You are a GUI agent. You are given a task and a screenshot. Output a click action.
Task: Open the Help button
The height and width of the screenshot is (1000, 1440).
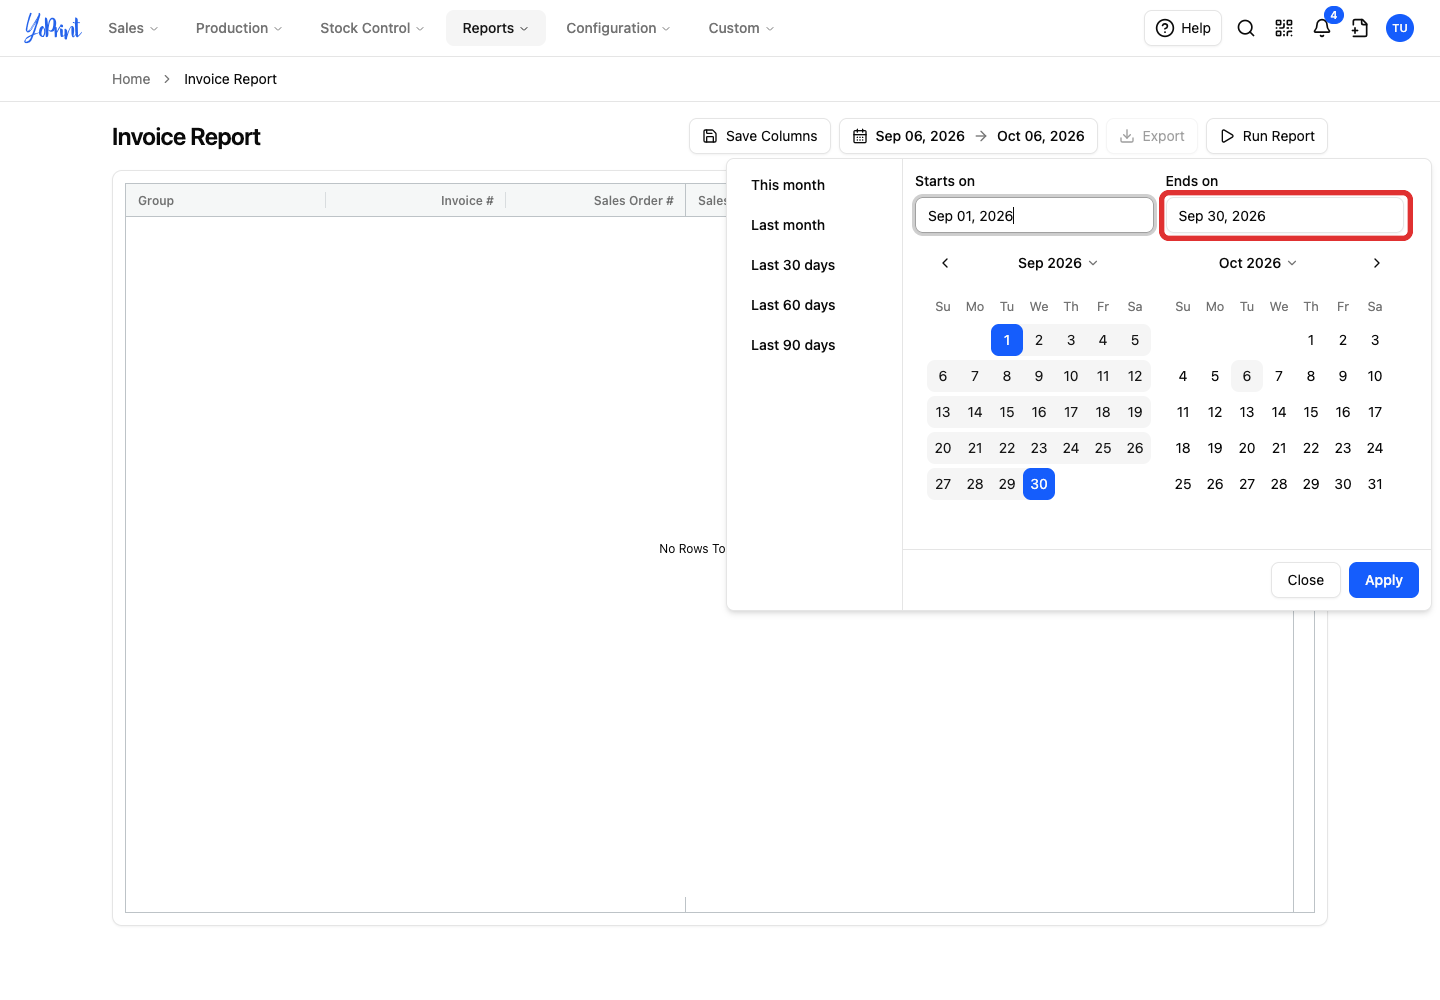[1183, 28]
